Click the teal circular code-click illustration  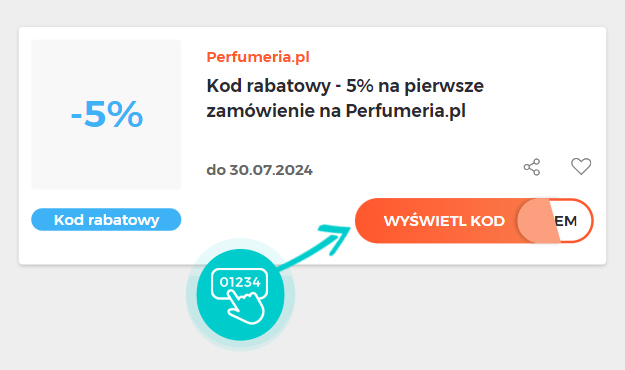[240, 295]
